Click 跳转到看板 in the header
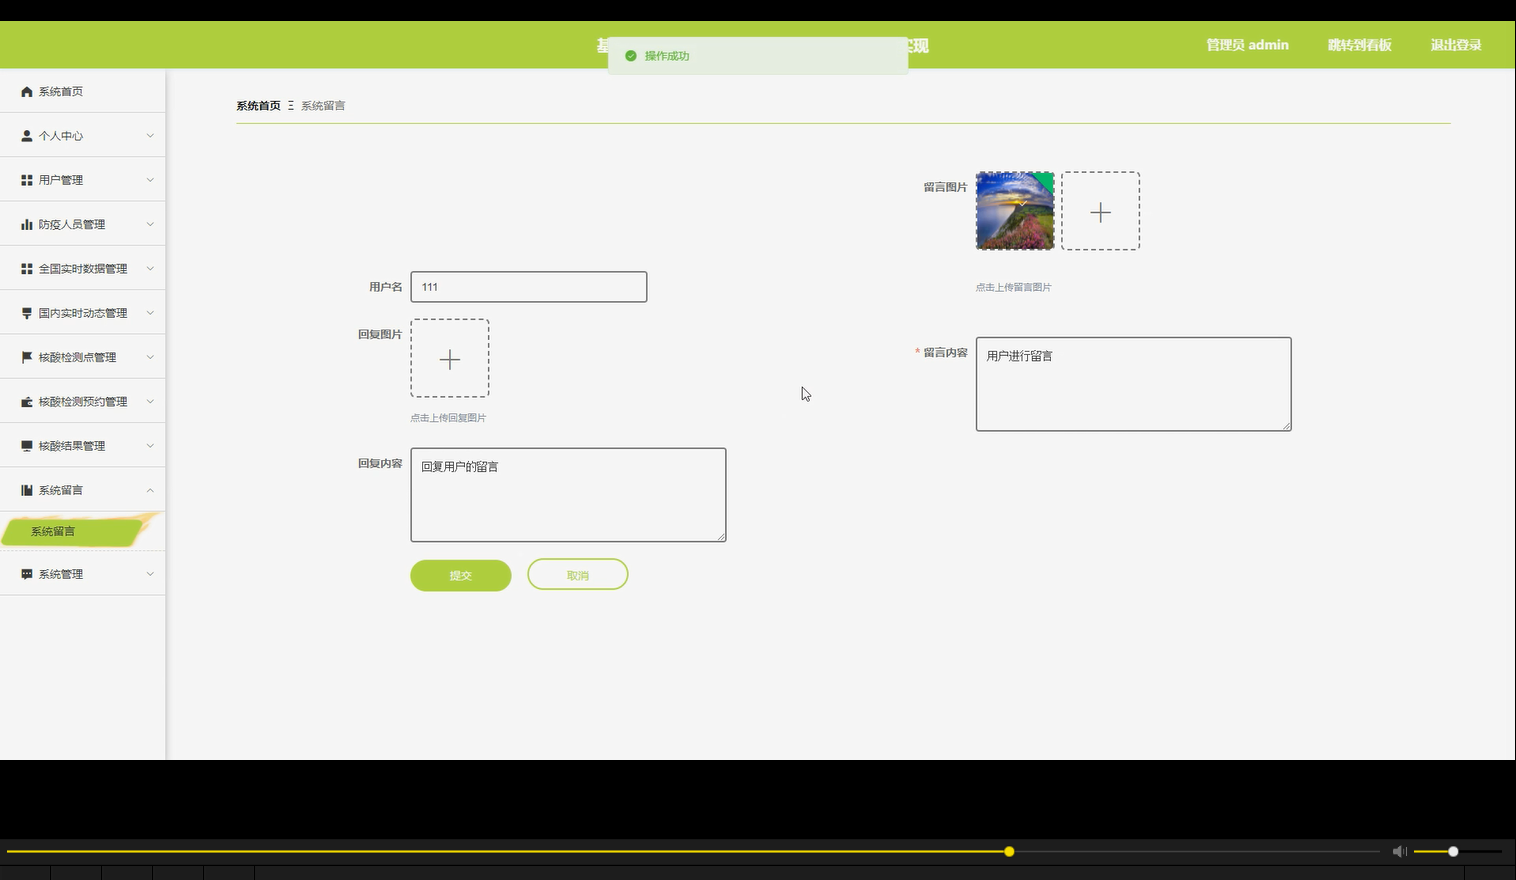The image size is (1516, 880). click(x=1360, y=45)
